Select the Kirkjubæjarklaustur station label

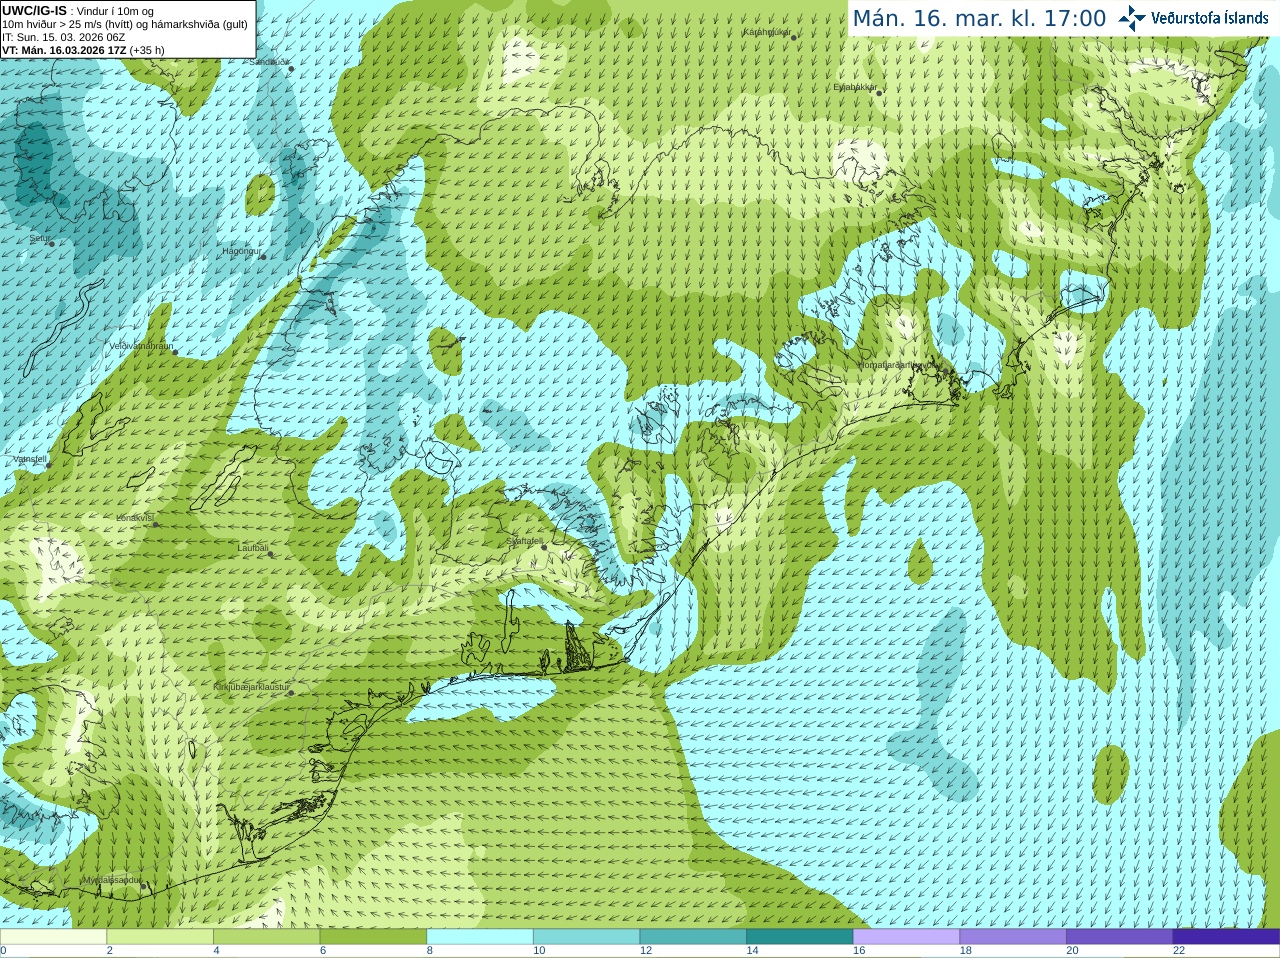tap(251, 687)
